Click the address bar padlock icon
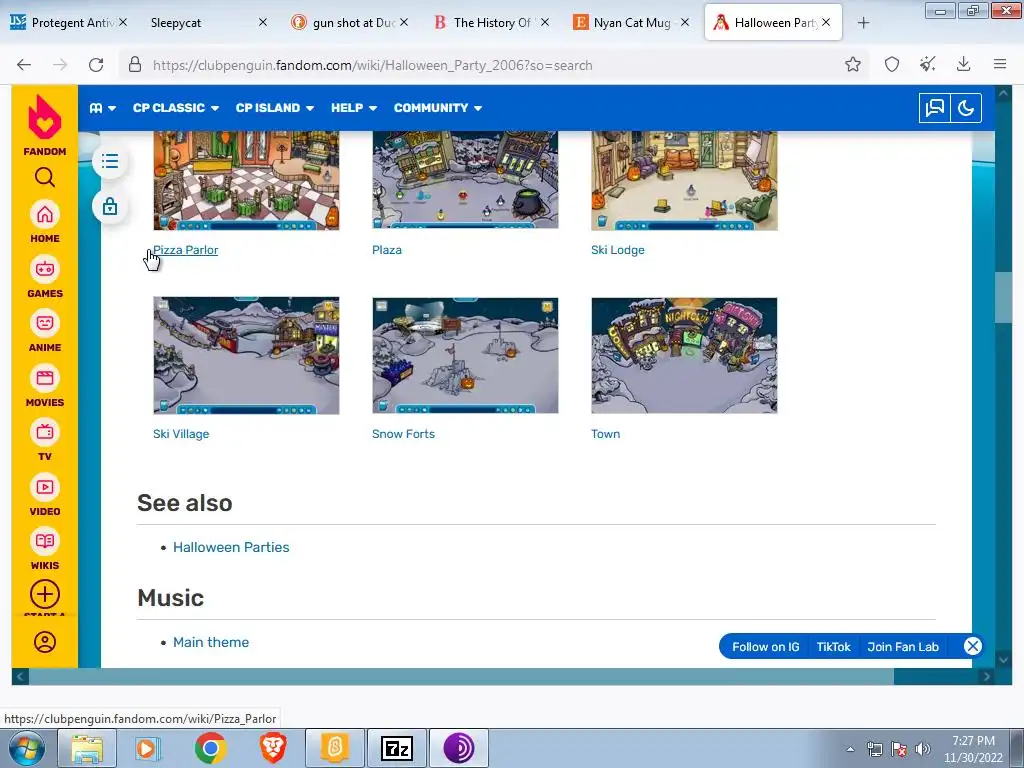Image resolution: width=1024 pixels, height=768 pixels. click(135, 64)
